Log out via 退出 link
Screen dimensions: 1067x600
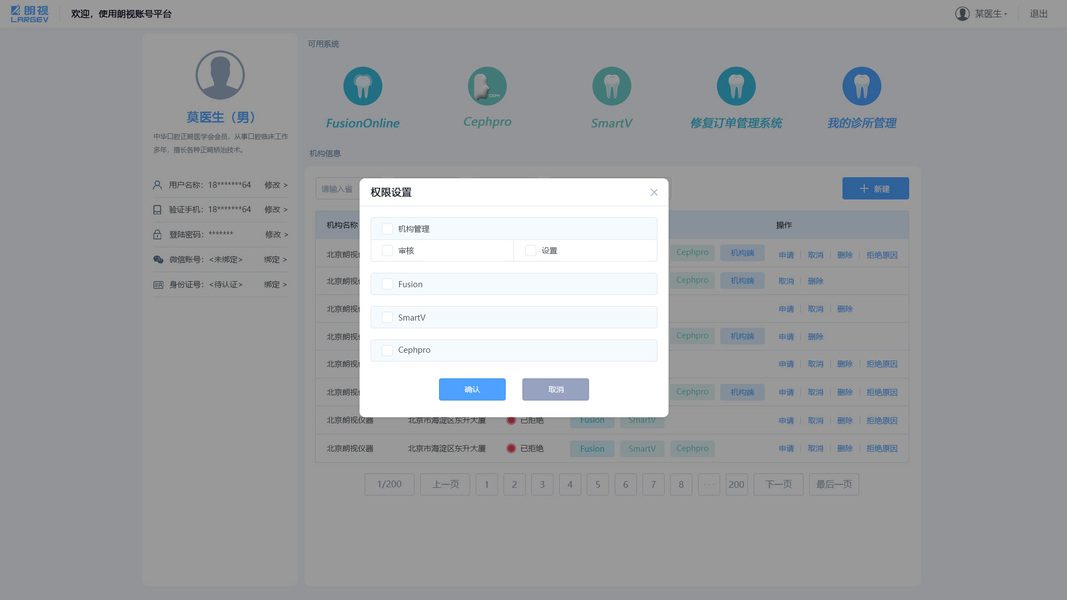1038,14
